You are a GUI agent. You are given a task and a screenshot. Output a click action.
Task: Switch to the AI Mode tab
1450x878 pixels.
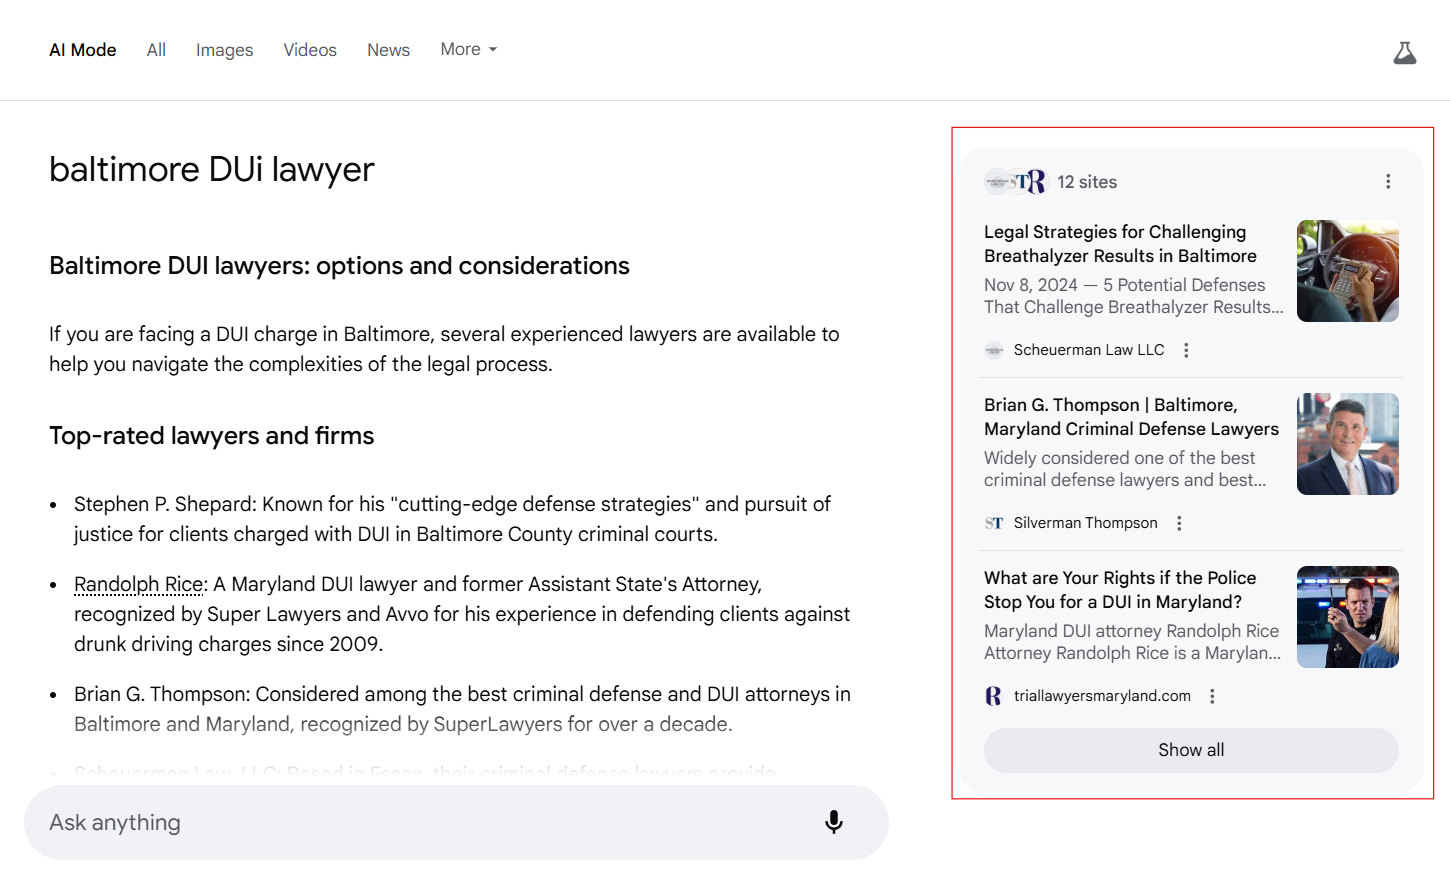click(x=83, y=50)
